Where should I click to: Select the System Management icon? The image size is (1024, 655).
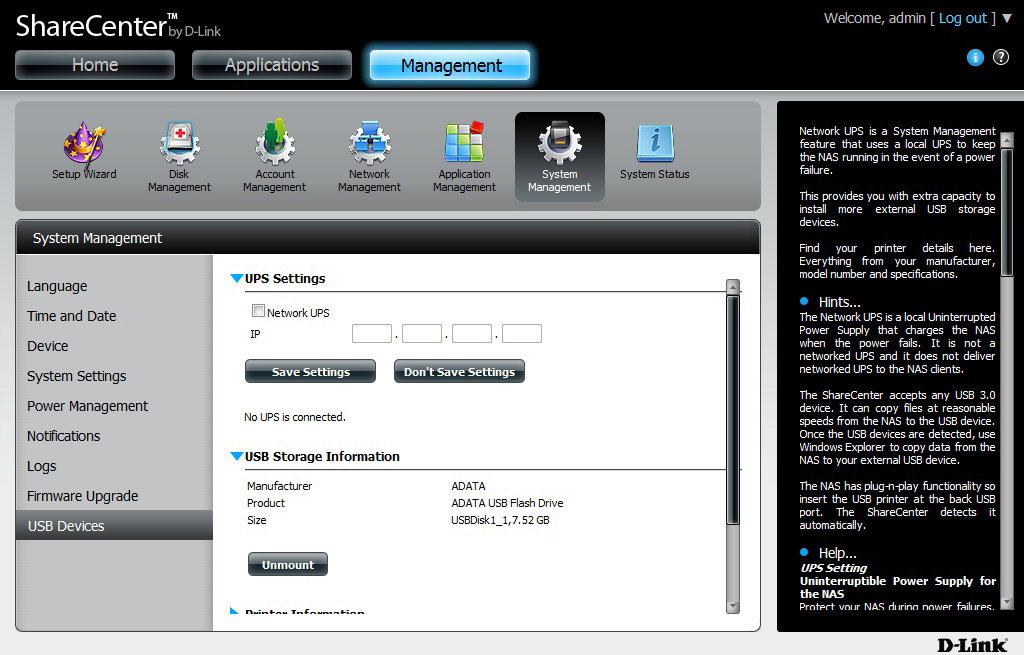tap(560, 157)
